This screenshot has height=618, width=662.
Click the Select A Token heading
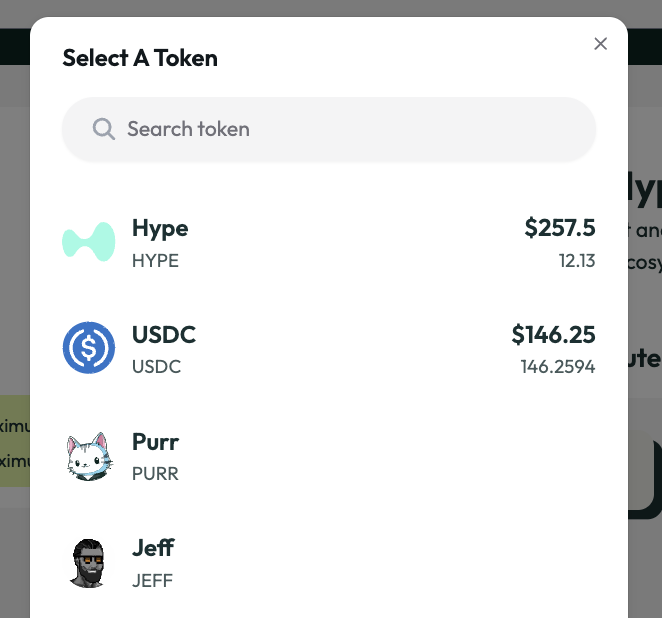point(140,58)
